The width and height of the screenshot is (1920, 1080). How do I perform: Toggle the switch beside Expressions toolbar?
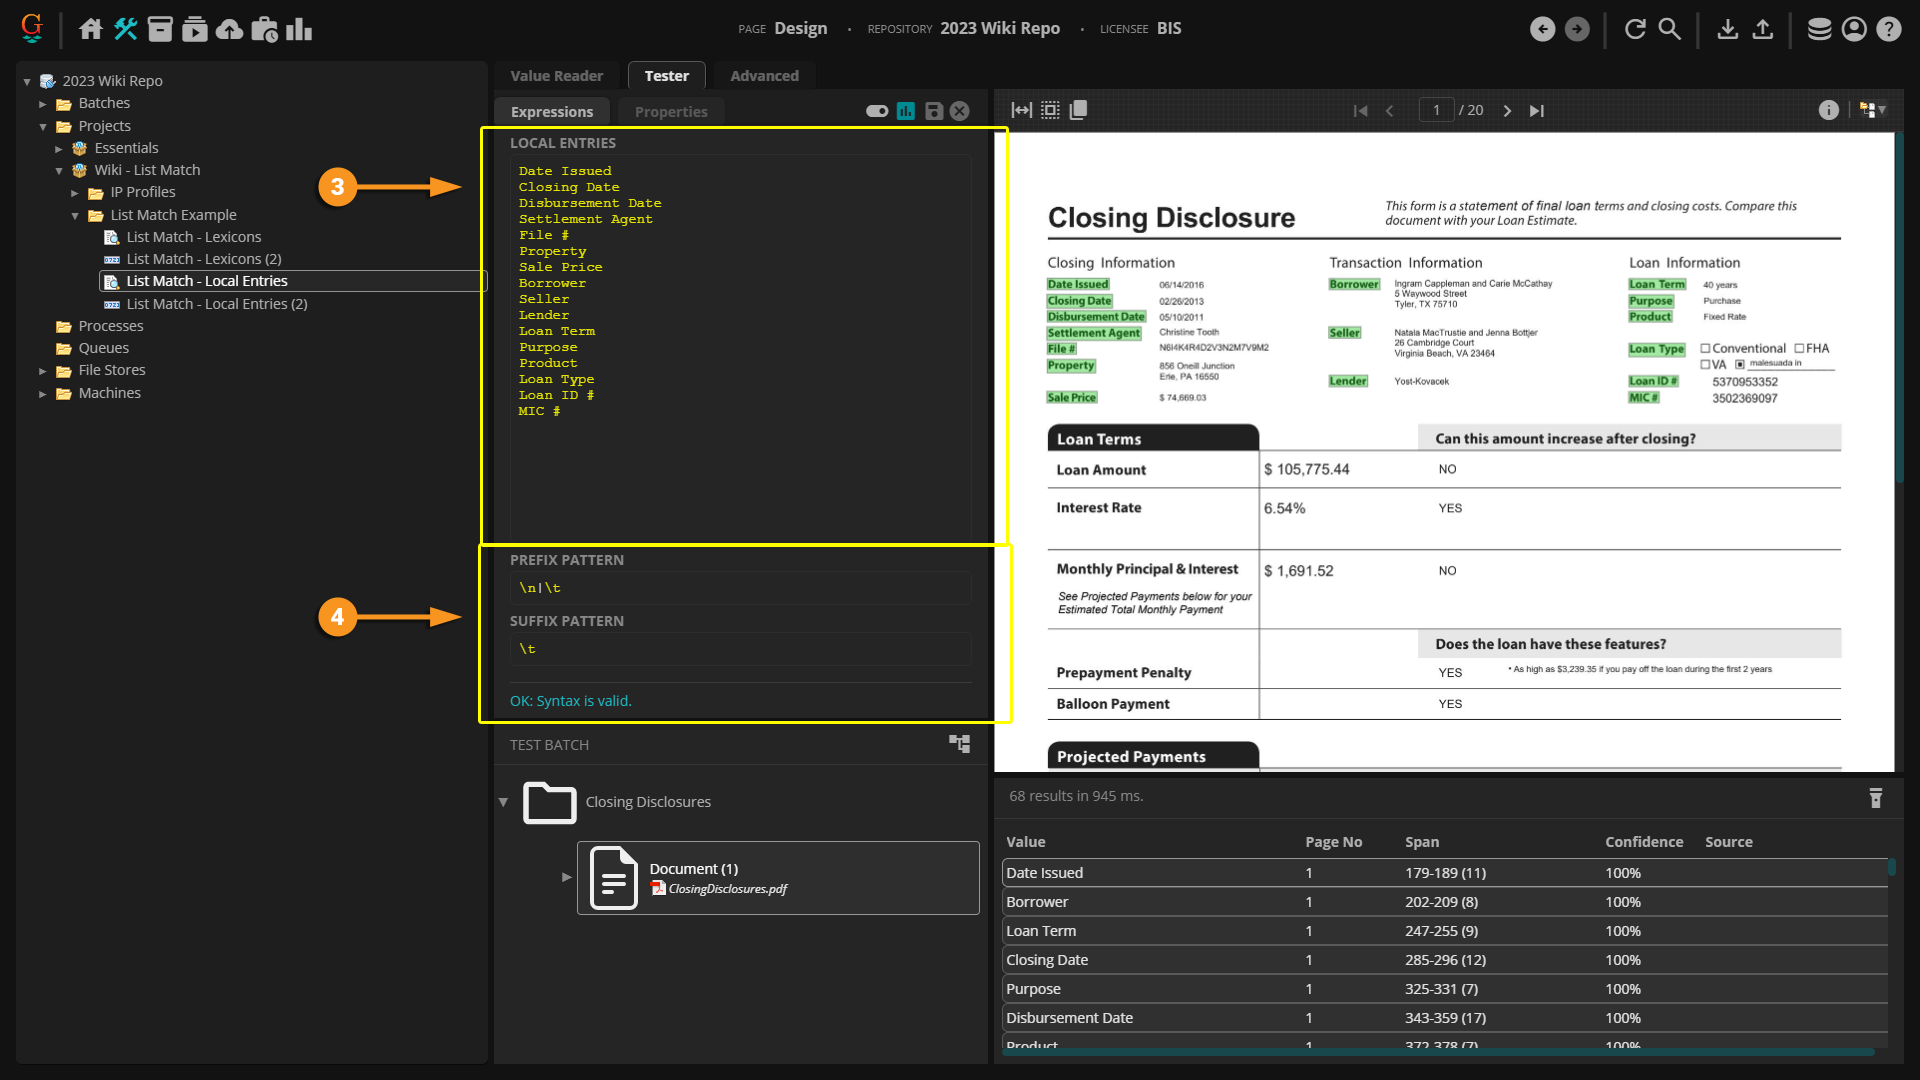pos(877,111)
